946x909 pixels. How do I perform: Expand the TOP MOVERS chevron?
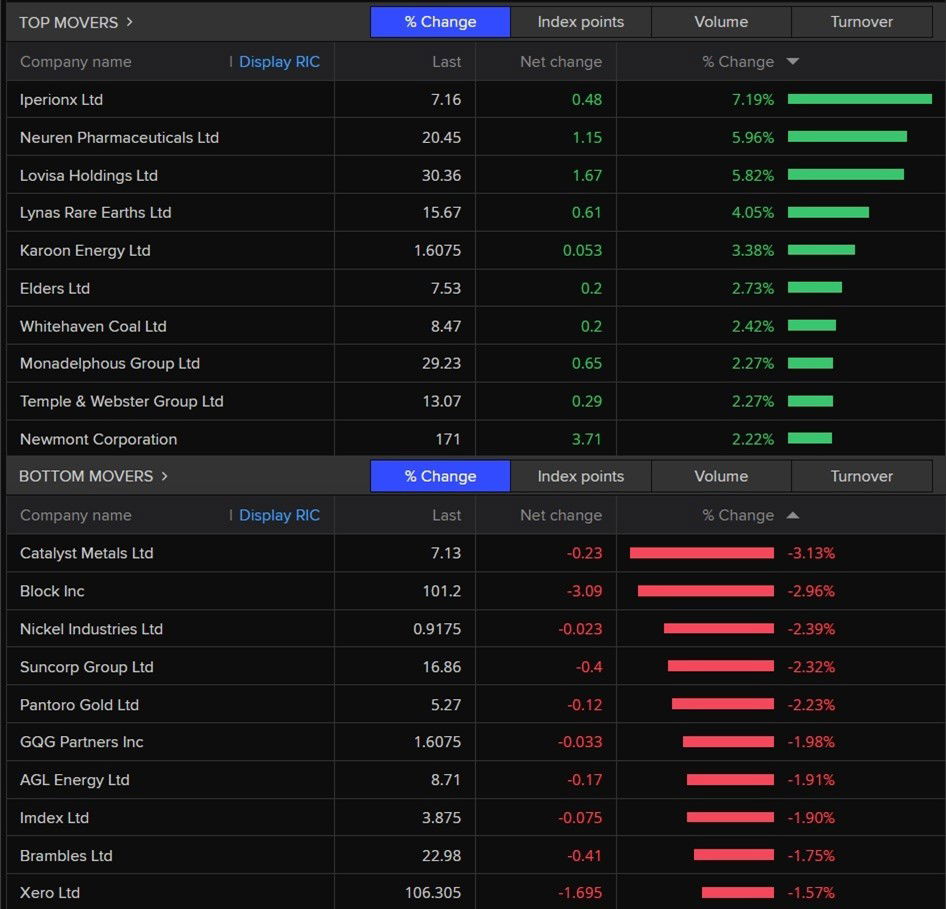click(130, 22)
